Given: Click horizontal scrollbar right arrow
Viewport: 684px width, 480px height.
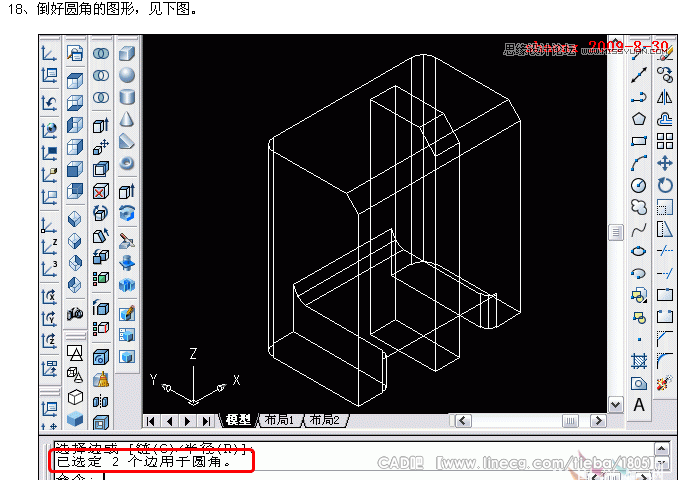Looking at the screenshot, I should [x=598, y=421].
